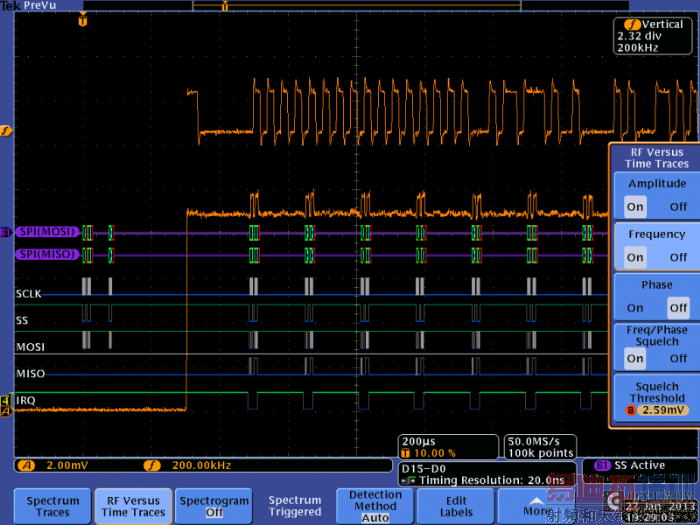Set Frequency trace to On

pos(635,258)
